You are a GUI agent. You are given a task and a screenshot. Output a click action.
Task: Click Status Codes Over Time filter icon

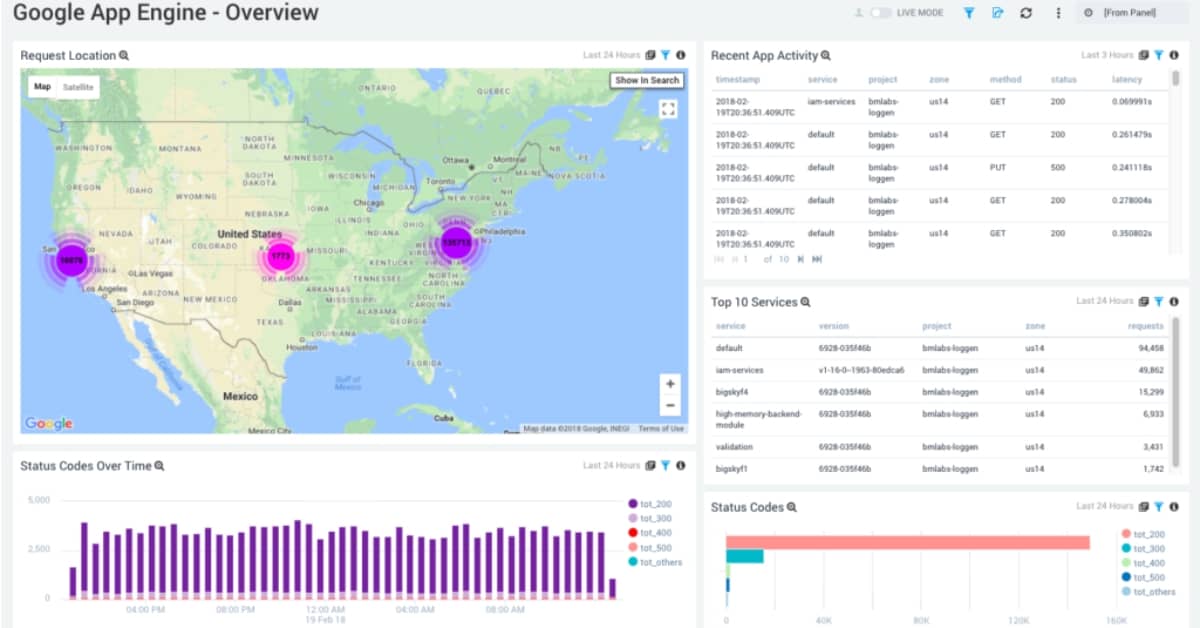point(665,465)
